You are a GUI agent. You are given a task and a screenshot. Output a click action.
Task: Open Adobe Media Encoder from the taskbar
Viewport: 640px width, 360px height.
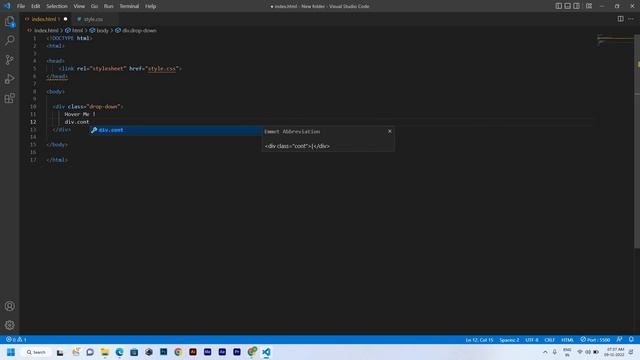(x=207, y=352)
